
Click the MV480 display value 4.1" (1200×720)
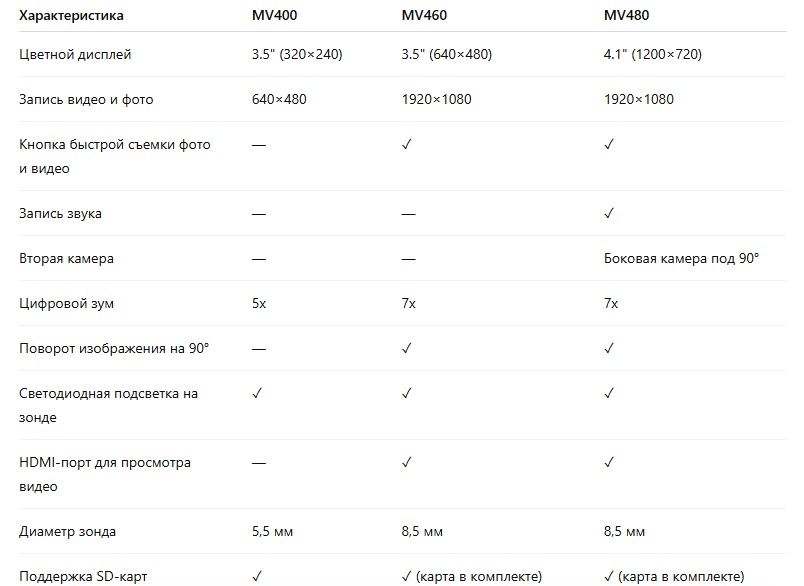pyautogui.click(x=653, y=54)
